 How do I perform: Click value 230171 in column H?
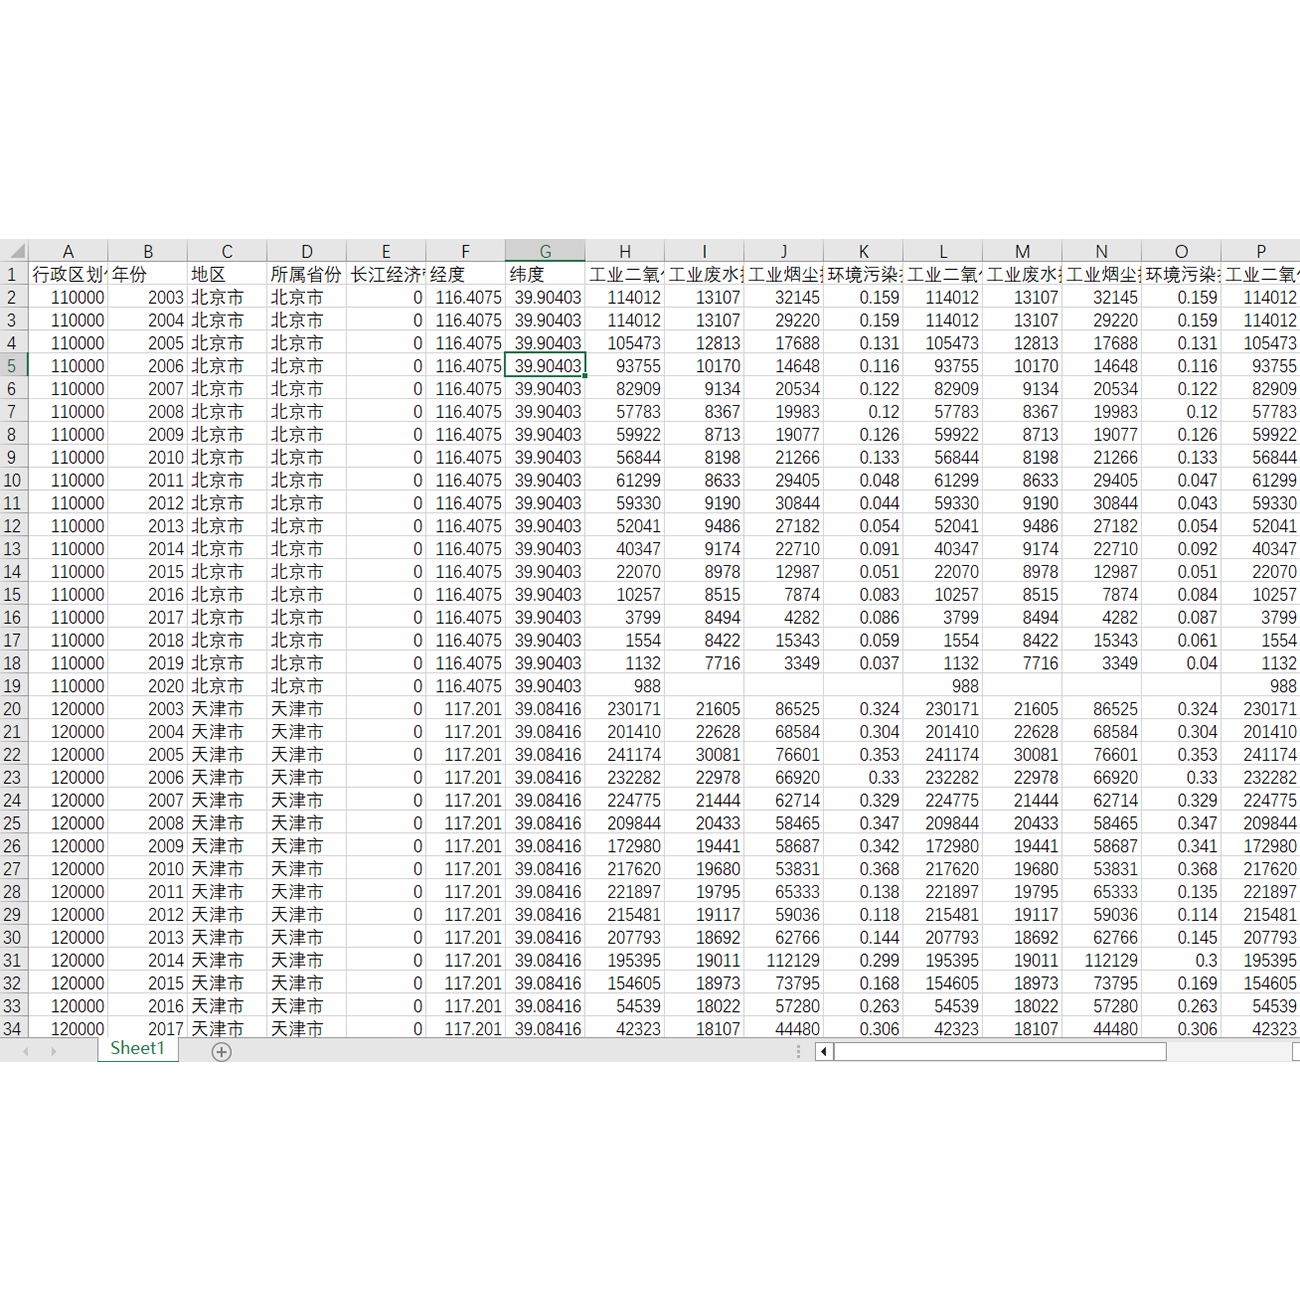click(x=624, y=709)
